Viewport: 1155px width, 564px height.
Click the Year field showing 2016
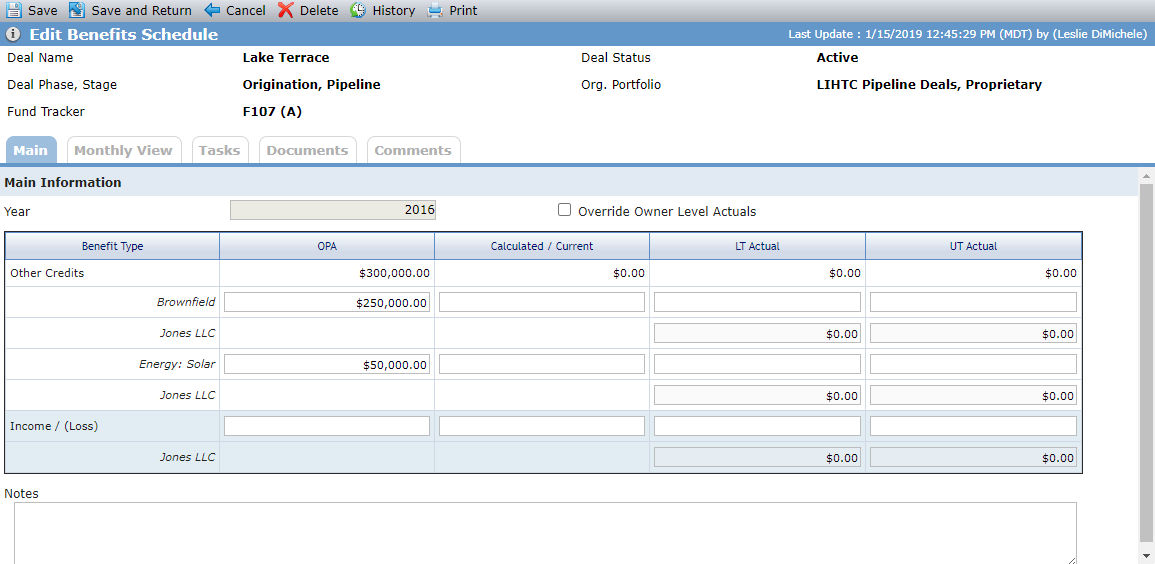334,210
